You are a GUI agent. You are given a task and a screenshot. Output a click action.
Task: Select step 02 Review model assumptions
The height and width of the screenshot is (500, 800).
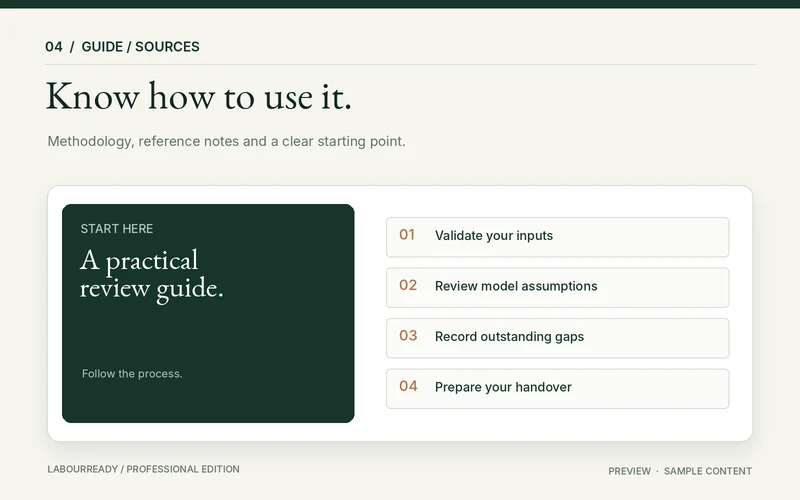tap(558, 288)
